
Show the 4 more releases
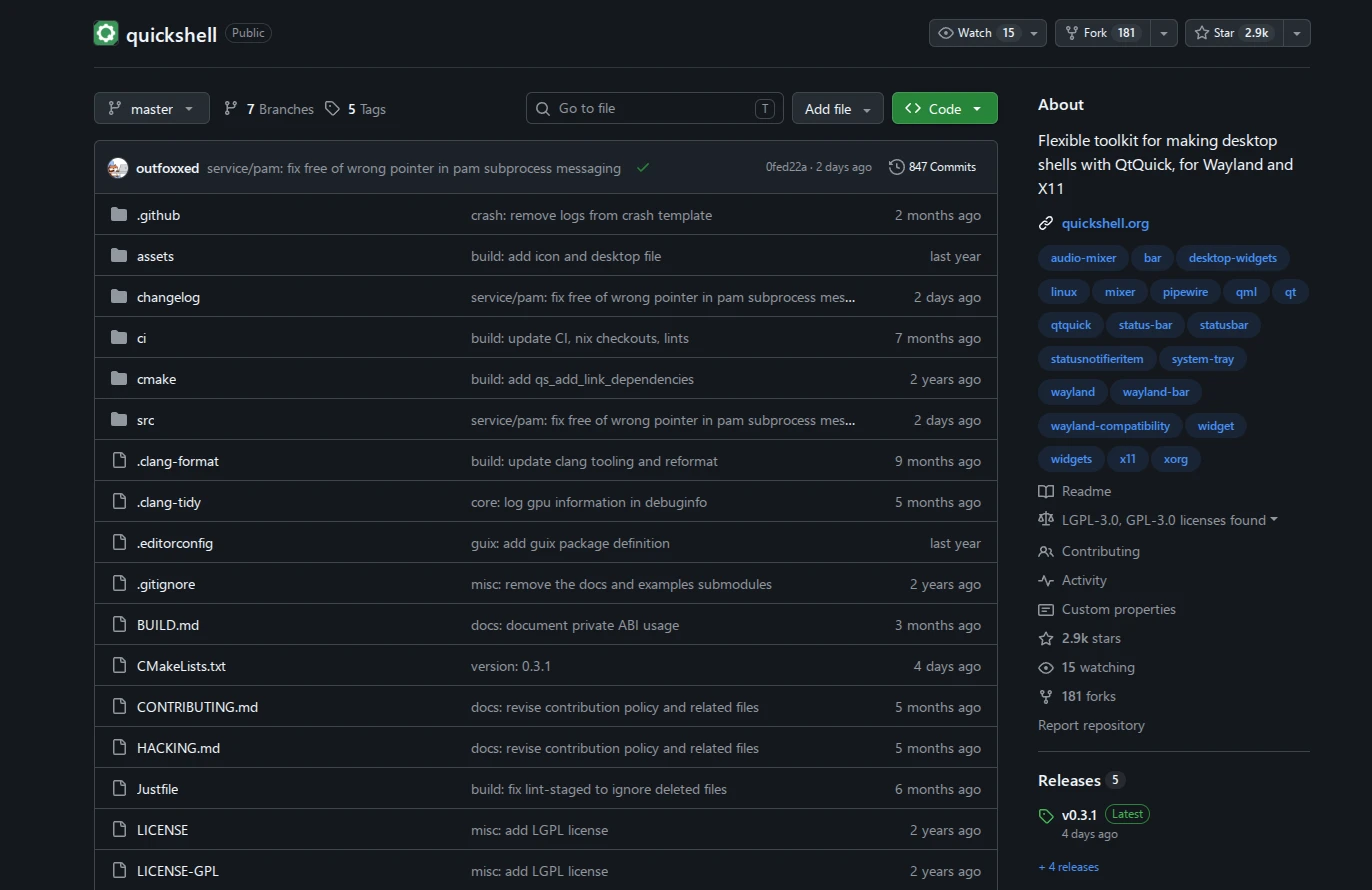1068,867
